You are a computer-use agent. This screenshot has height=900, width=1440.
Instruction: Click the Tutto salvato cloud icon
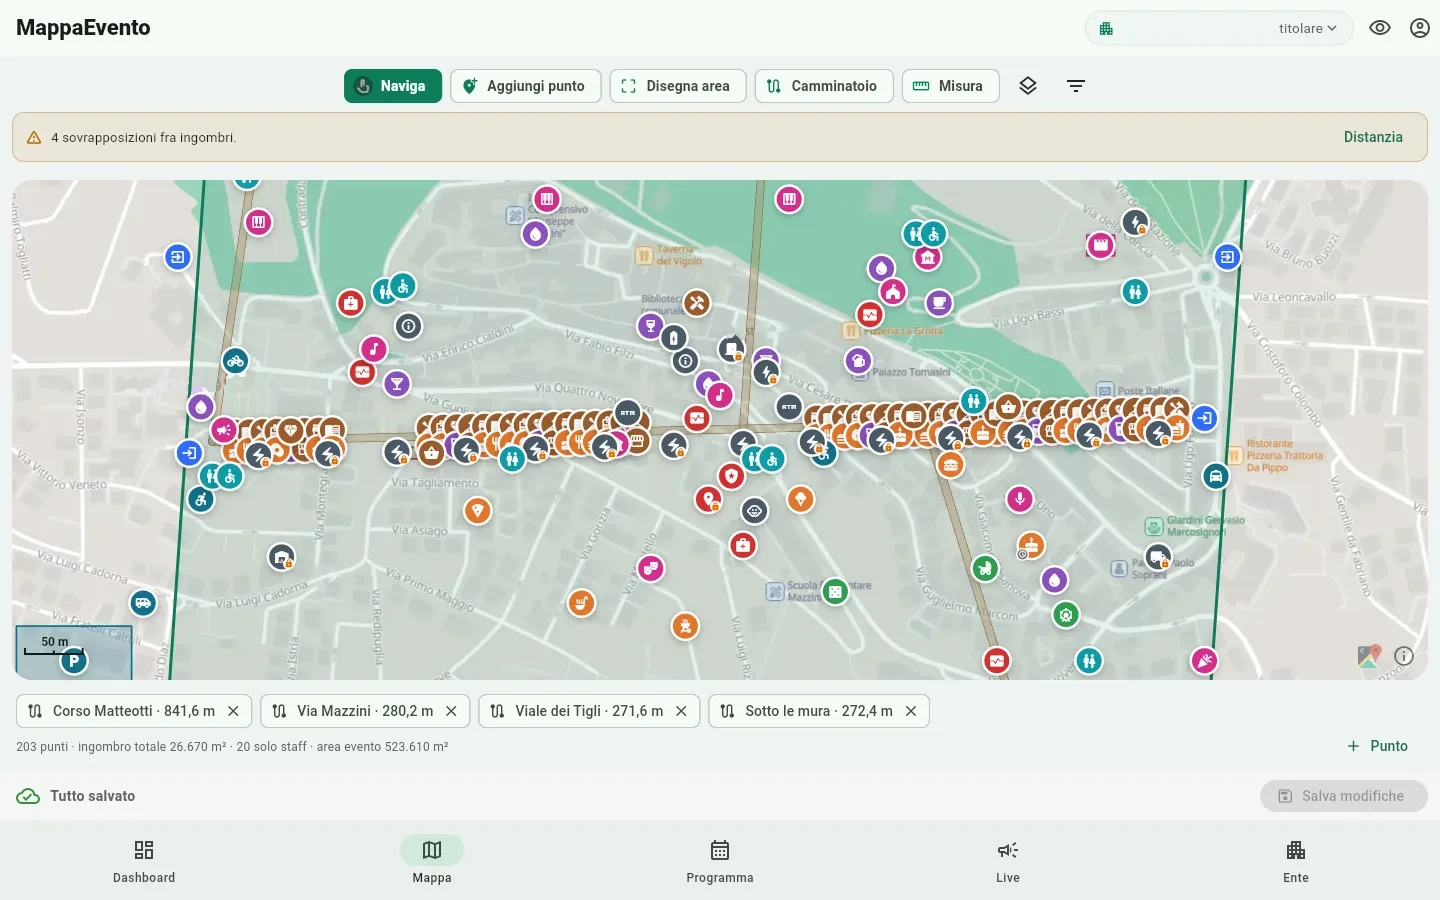[28, 796]
